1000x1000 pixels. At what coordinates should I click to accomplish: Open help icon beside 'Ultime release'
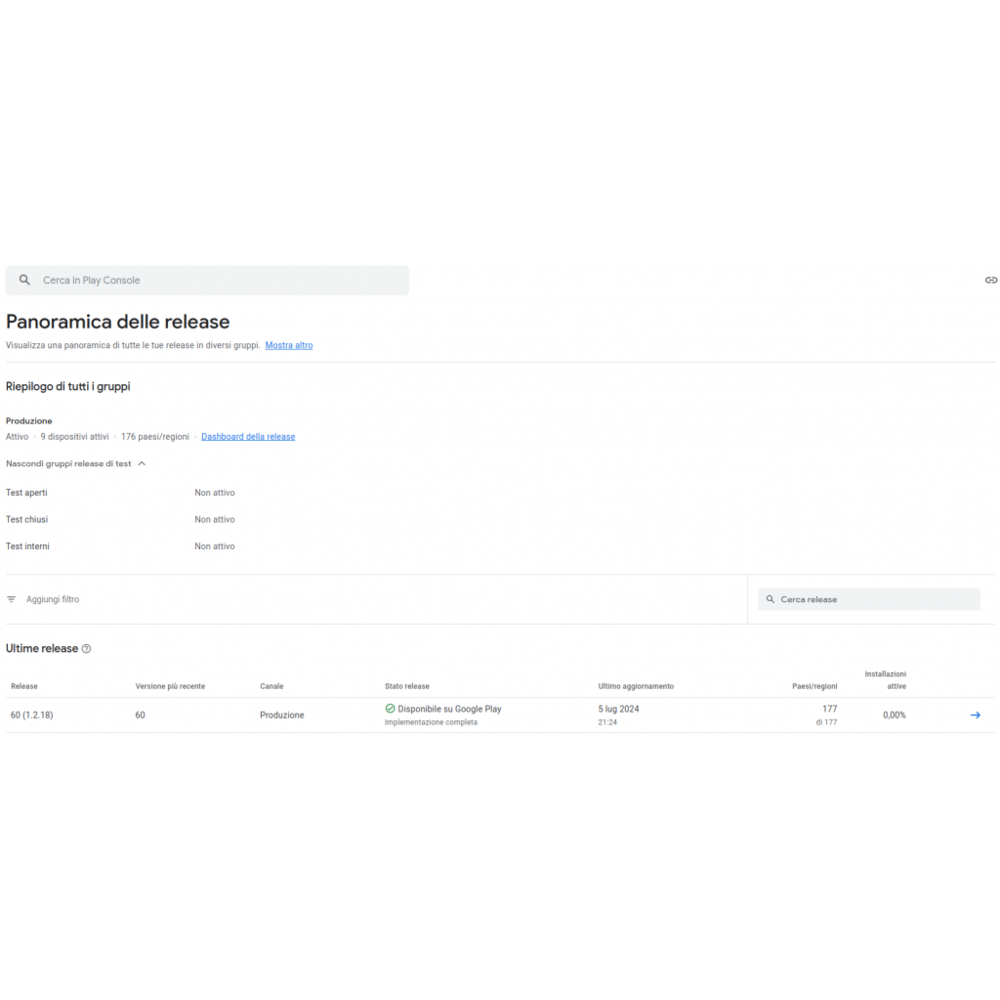click(x=87, y=649)
